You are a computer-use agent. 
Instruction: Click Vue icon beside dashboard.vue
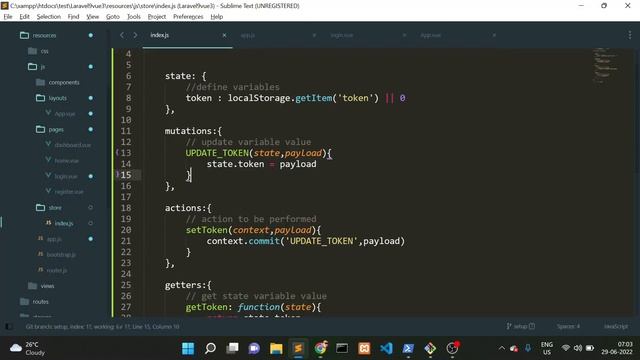coord(48,144)
